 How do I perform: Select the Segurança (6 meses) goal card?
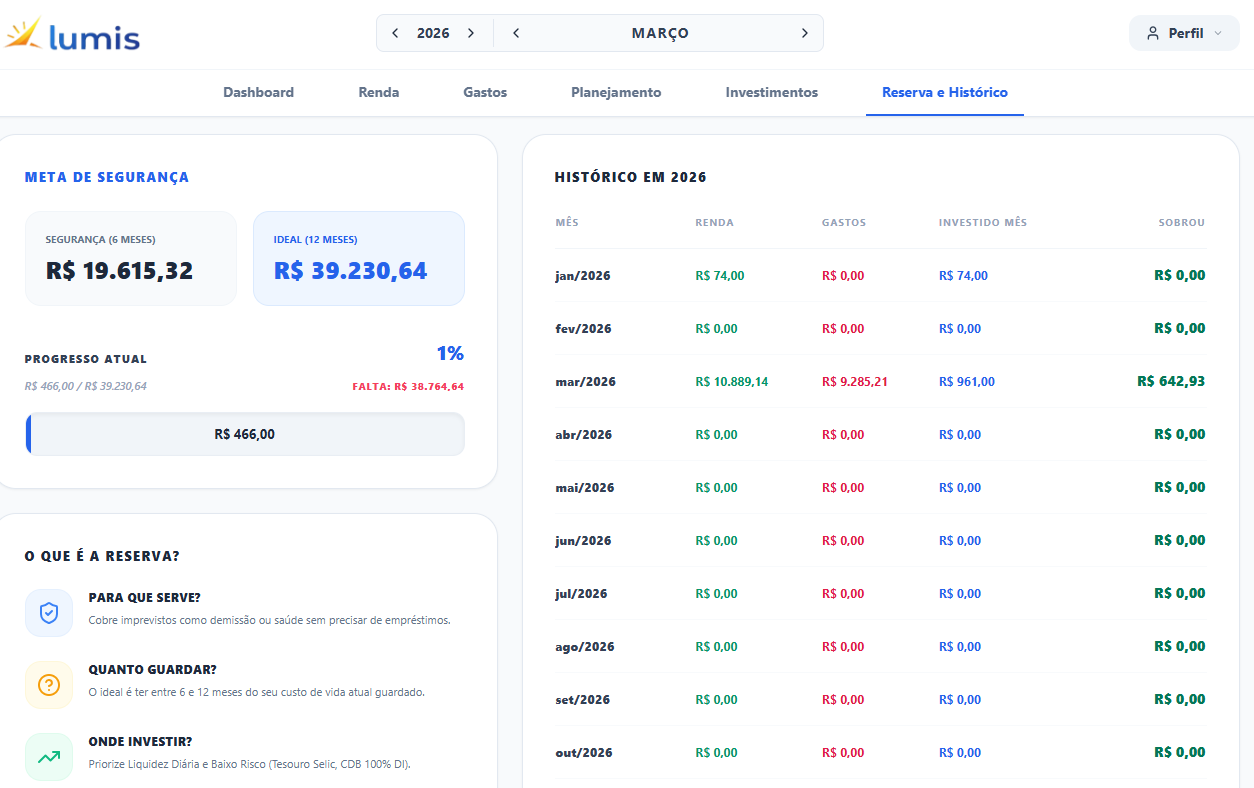coord(131,258)
